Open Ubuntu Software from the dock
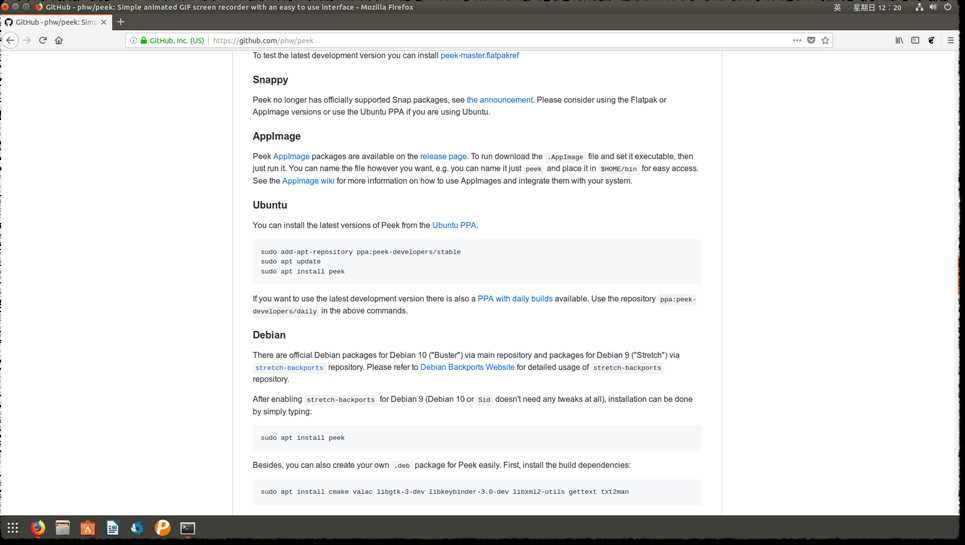The height and width of the screenshot is (545, 965). pyautogui.click(x=88, y=528)
